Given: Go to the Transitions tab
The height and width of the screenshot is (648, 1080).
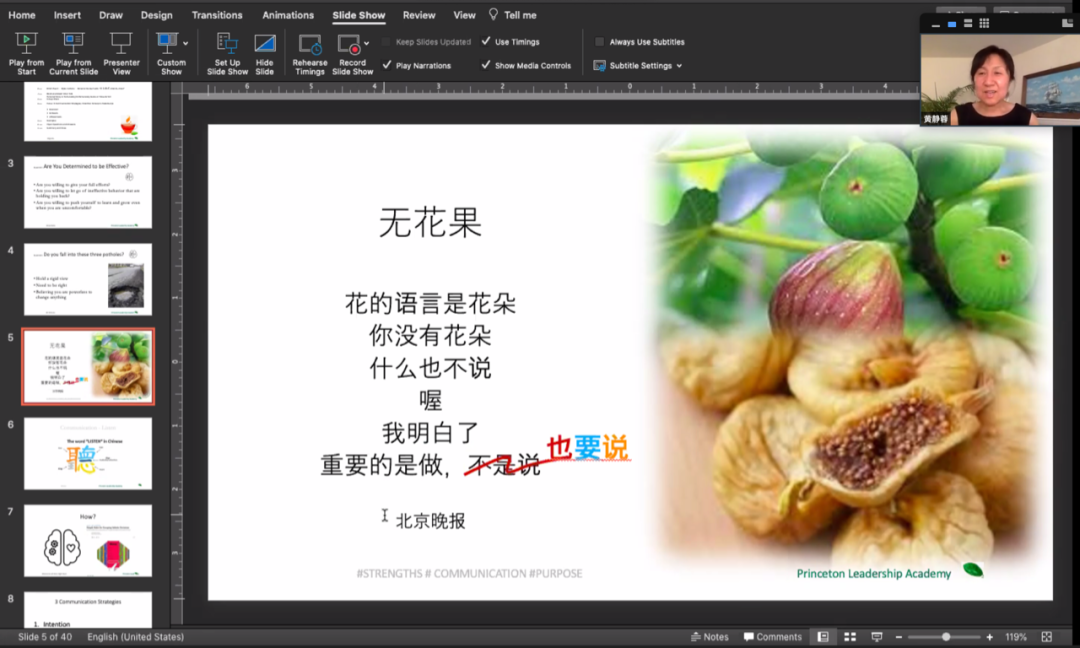Looking at the screenshot, I should [217, 14].
